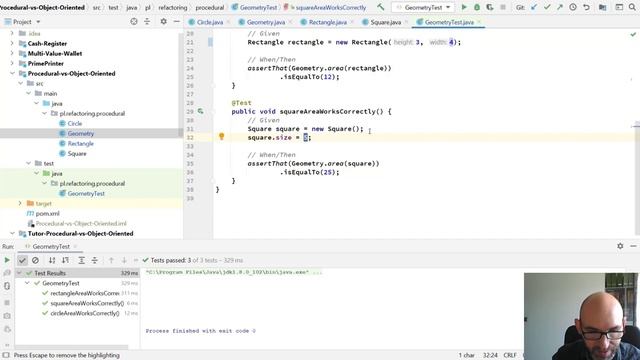Commit changes with Git checkmark icon

(547, 7)
